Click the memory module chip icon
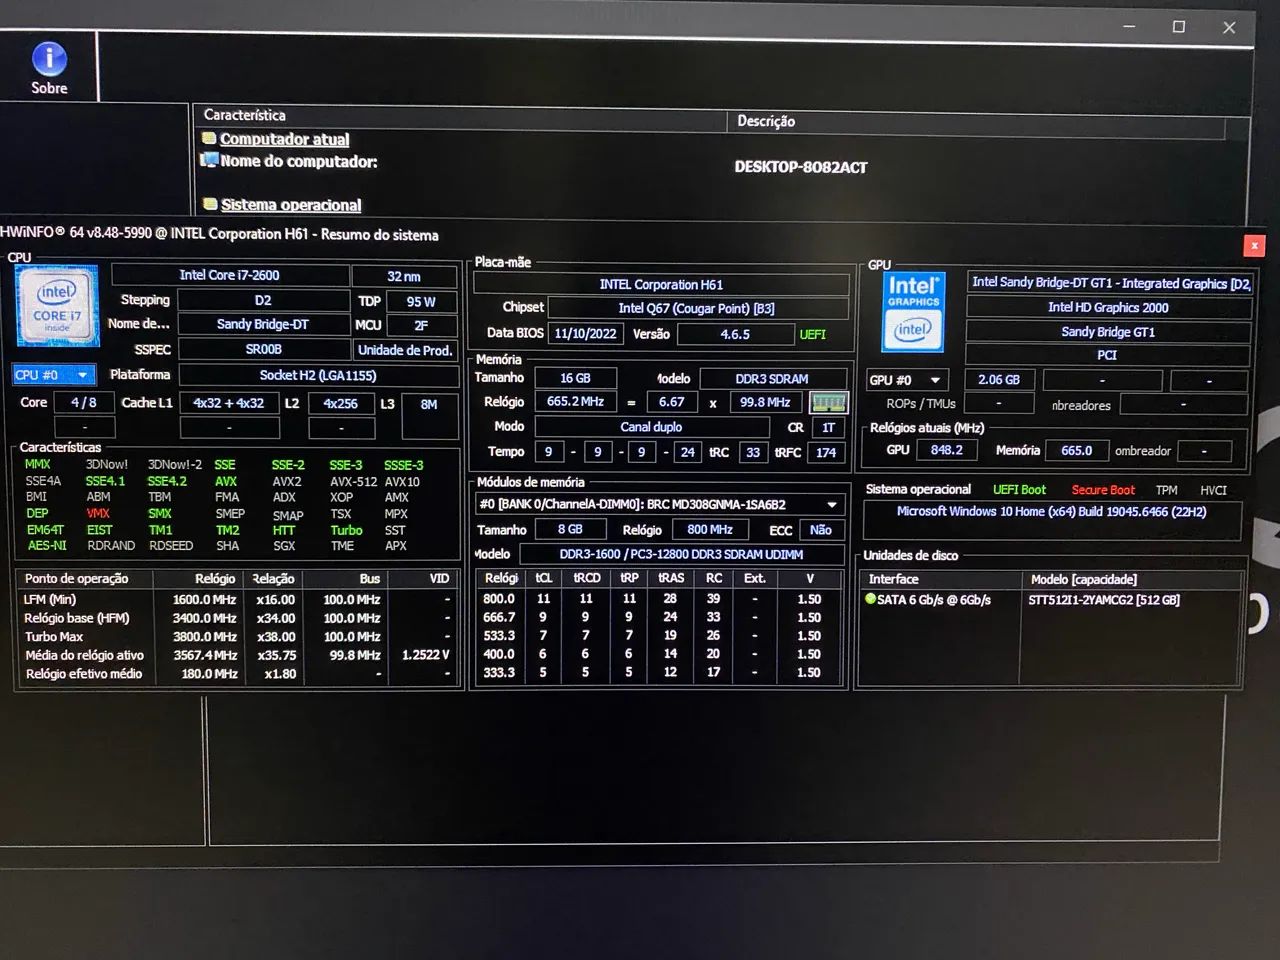 coord(828,403)
